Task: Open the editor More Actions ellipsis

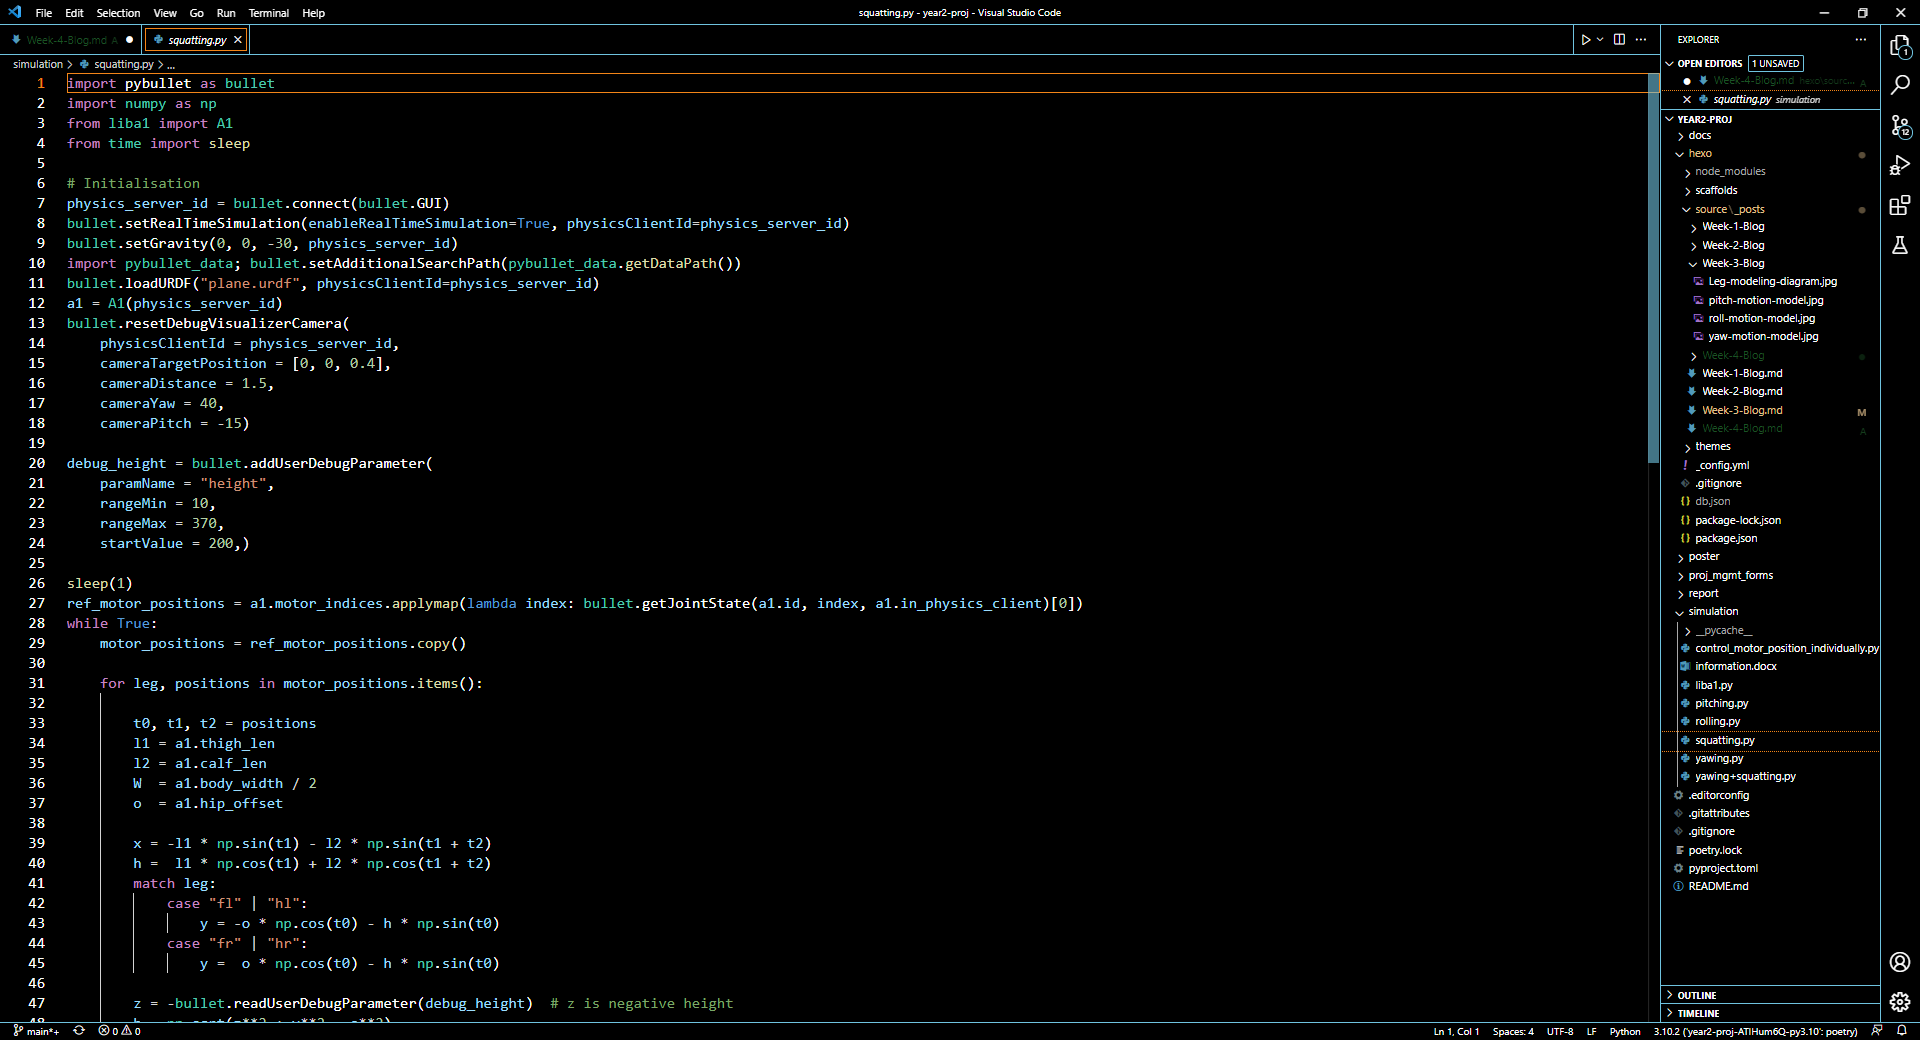Action: (x=1641, y=40)
